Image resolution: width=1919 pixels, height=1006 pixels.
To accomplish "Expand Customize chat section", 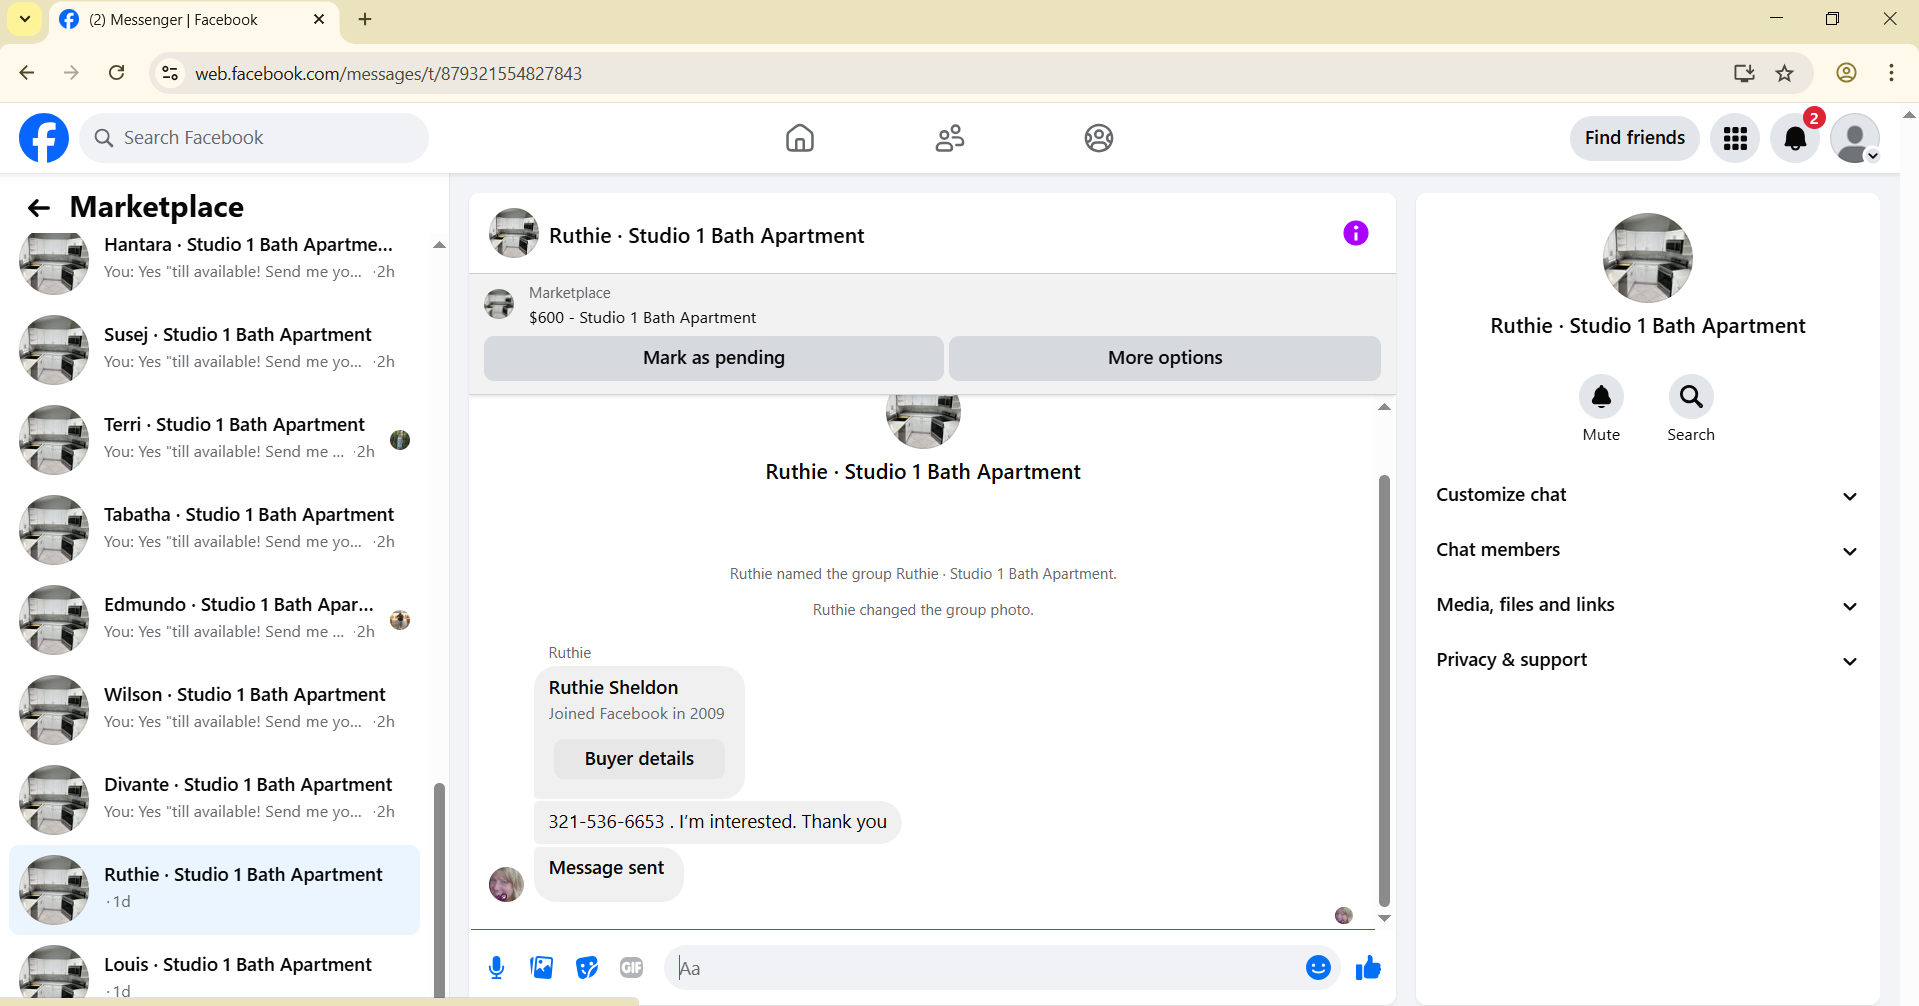I will pos(1648,495).
